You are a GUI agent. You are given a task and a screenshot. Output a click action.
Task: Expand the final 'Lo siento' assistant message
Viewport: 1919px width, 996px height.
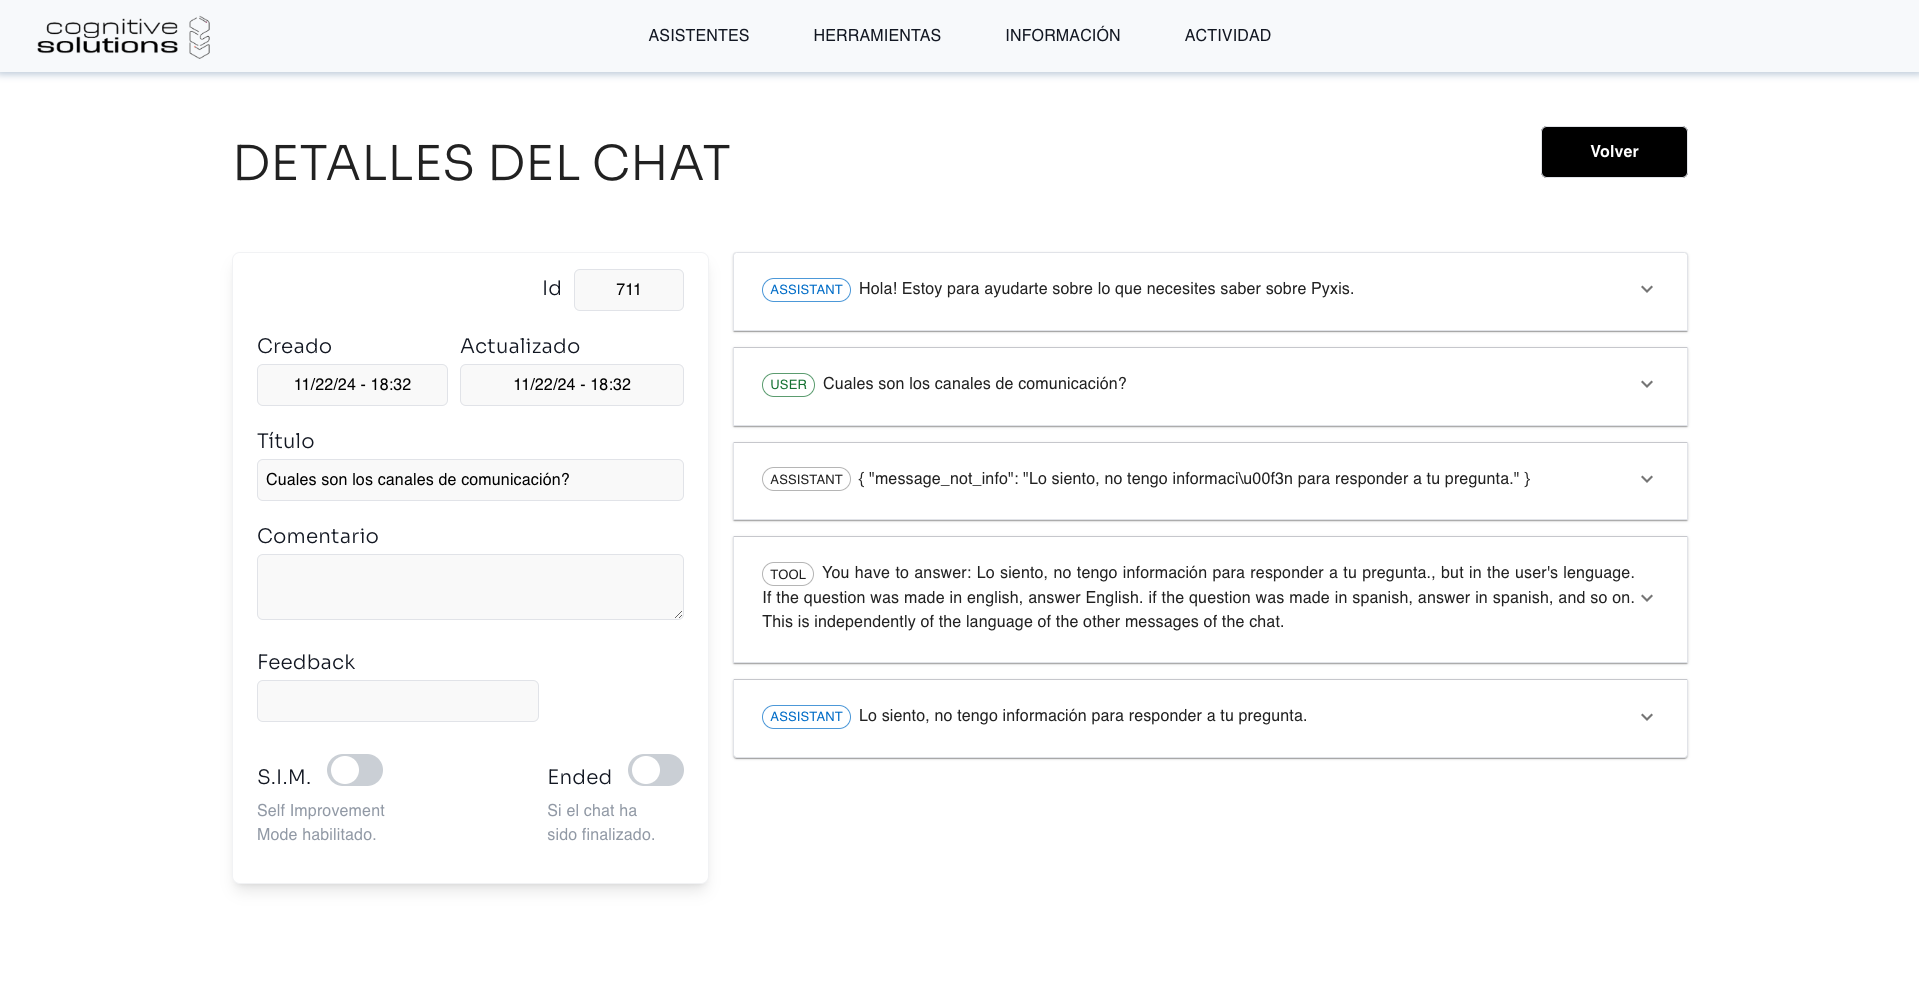click(x=1646, y=717)
